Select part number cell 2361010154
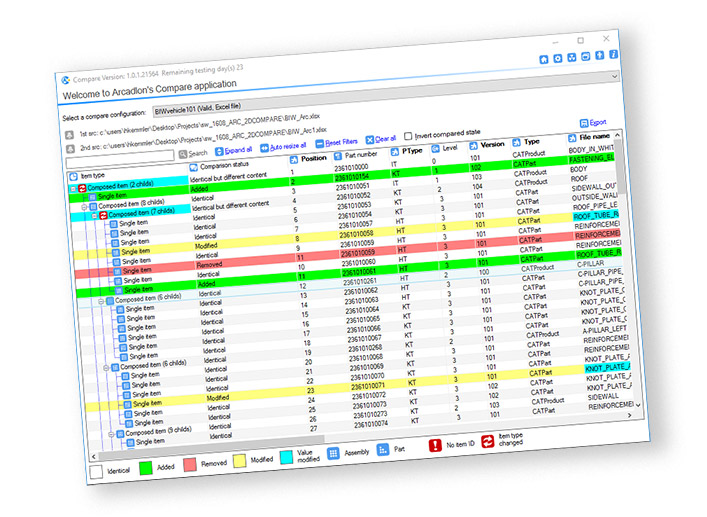The width and height of the screenshot is (707, 517). tap(352, 178)
